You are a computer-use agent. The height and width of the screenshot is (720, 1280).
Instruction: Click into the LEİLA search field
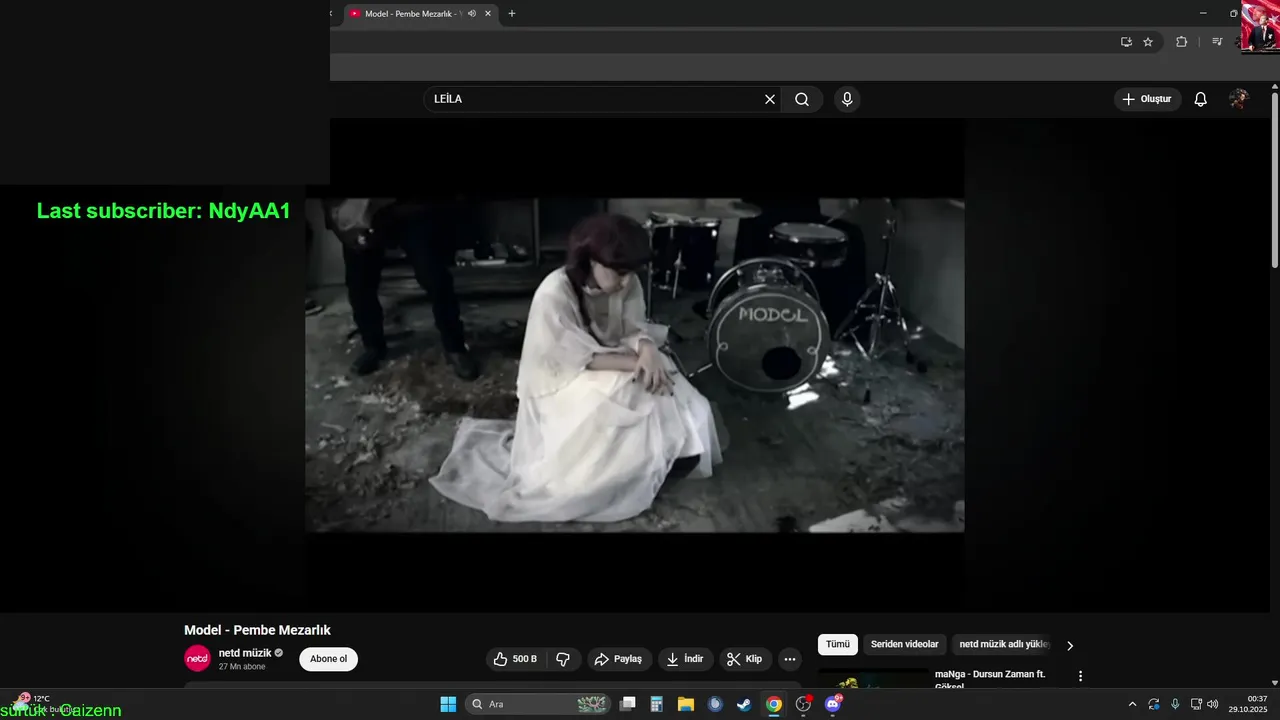pos(595,99)
